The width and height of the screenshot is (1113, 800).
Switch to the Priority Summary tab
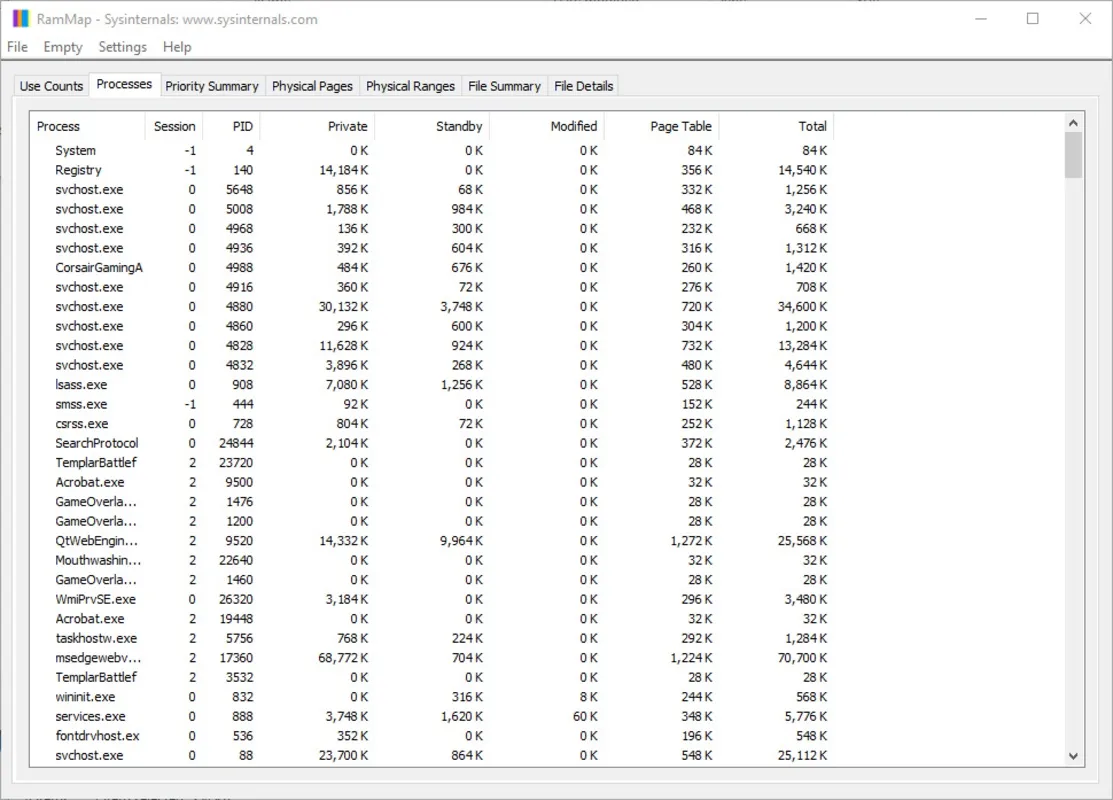point(212,86)
